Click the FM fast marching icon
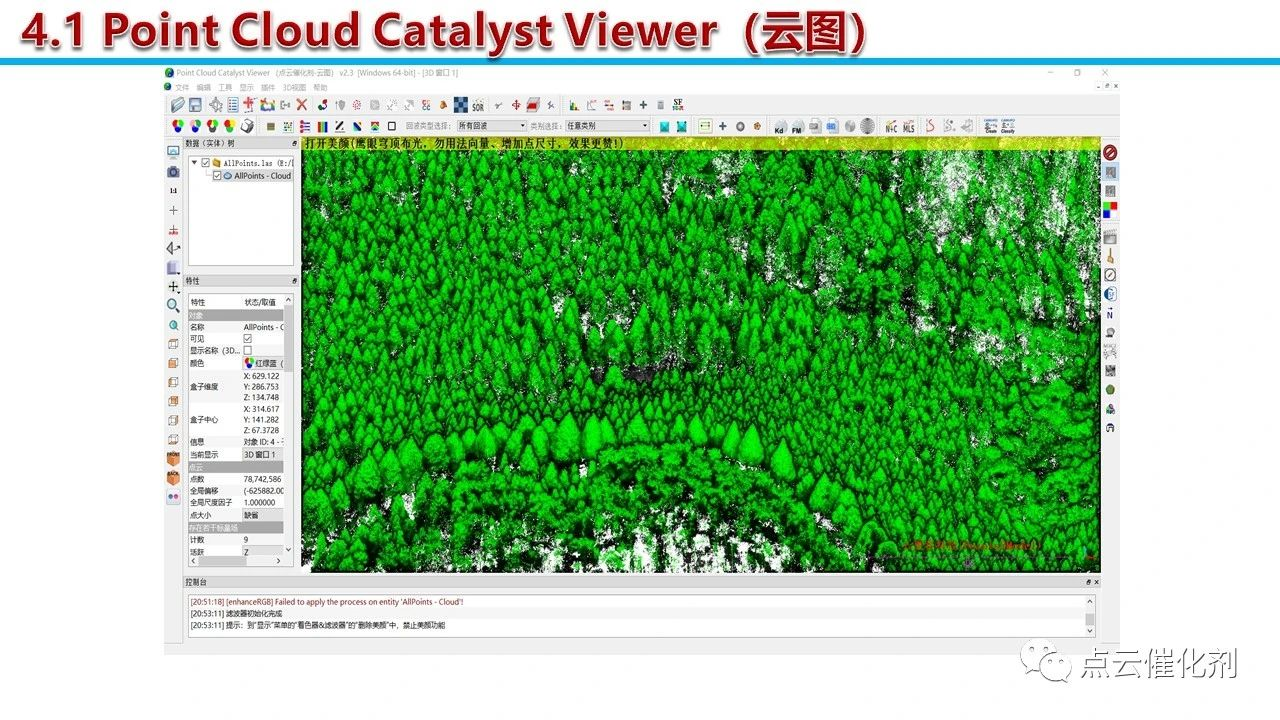The height and width of the screenshot is (720, 1280). 797,127
